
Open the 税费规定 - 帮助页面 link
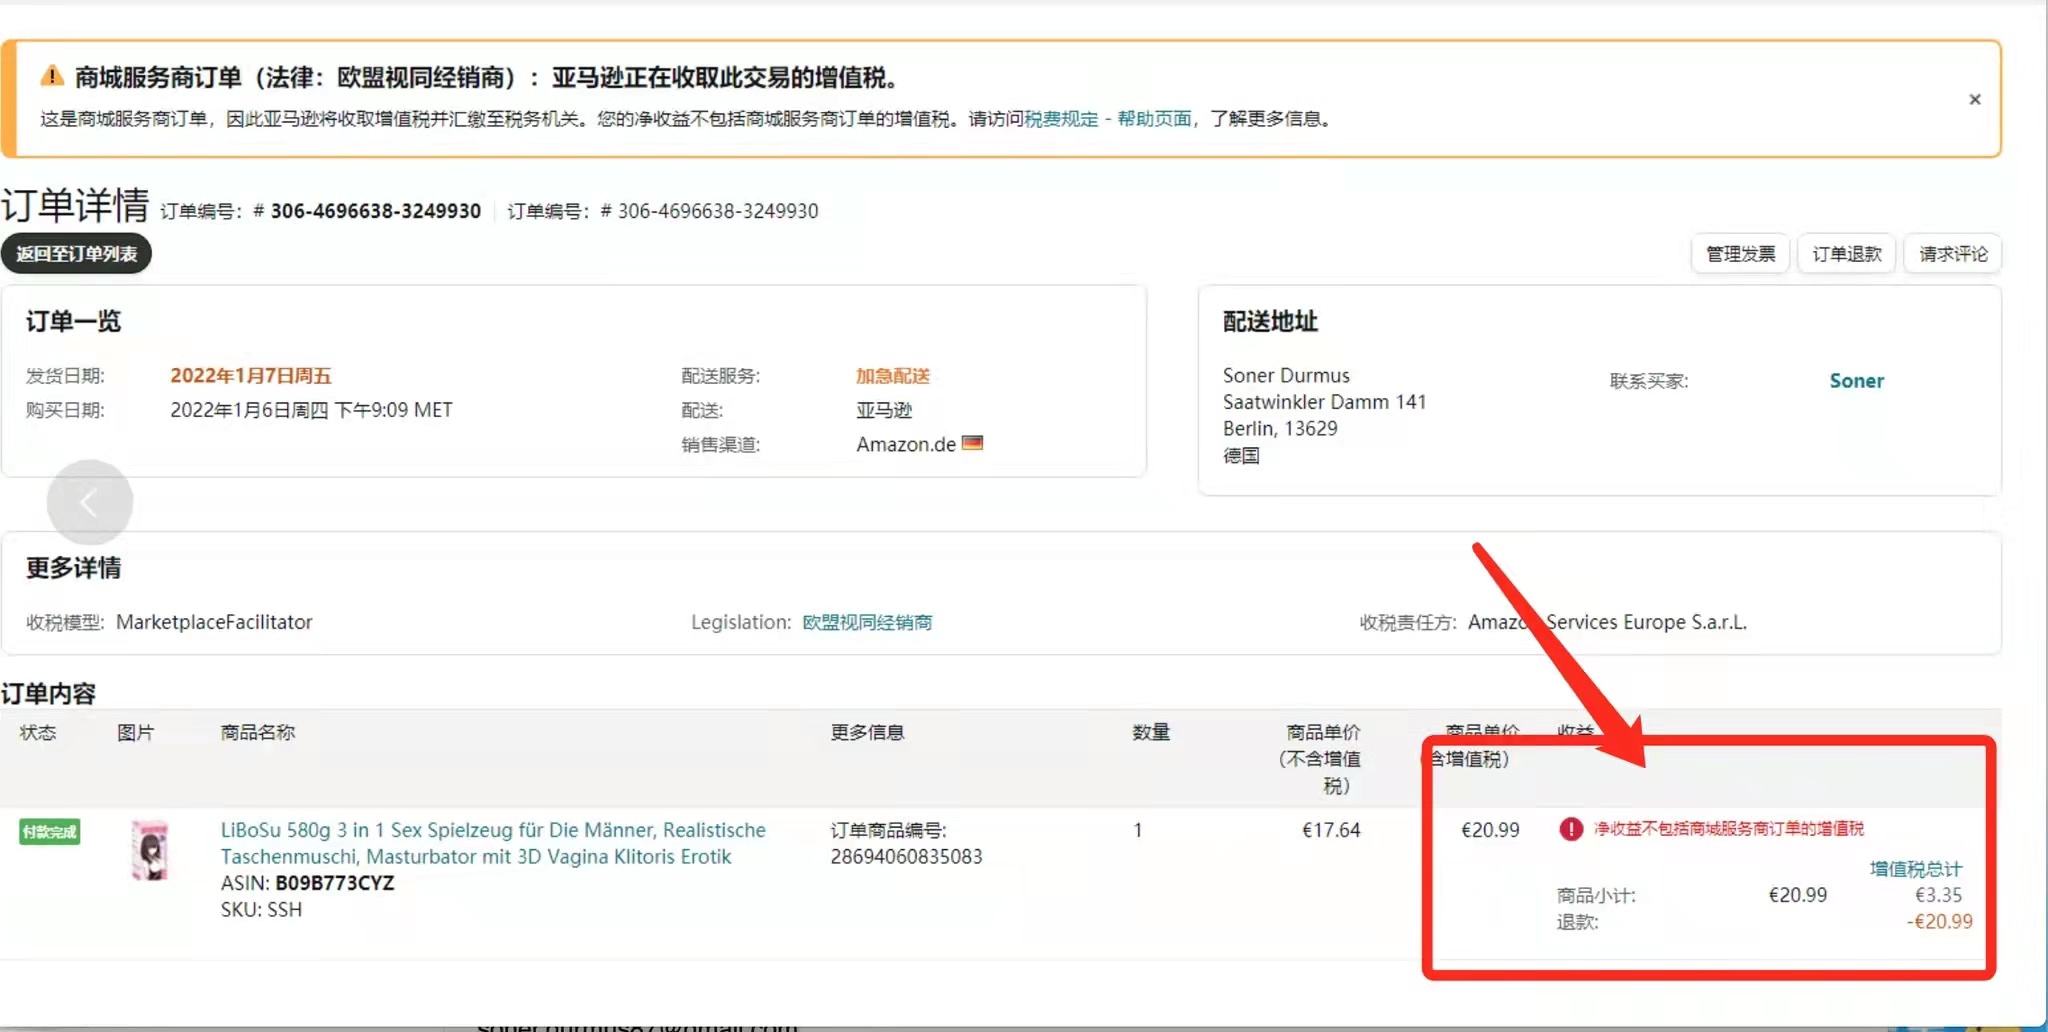(1108, 119)
